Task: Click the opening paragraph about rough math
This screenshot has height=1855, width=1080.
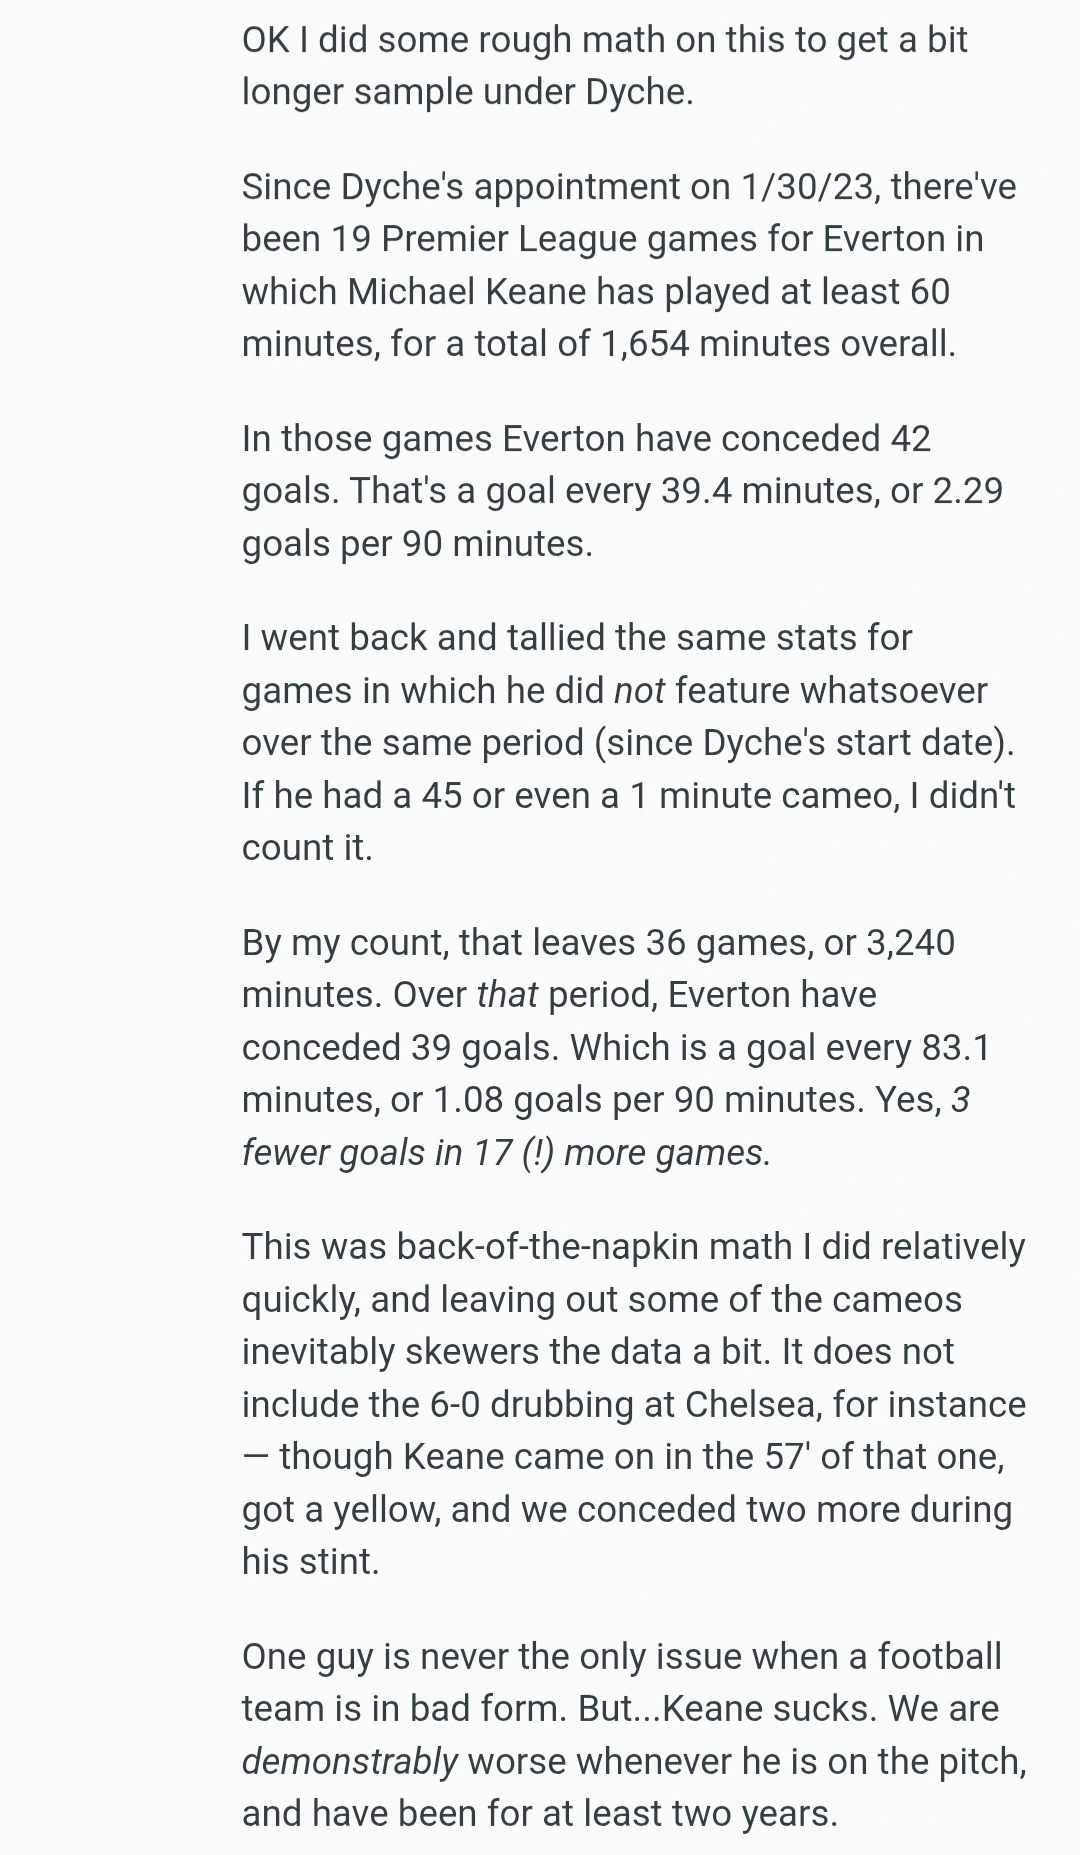Action: click(605, 66)
